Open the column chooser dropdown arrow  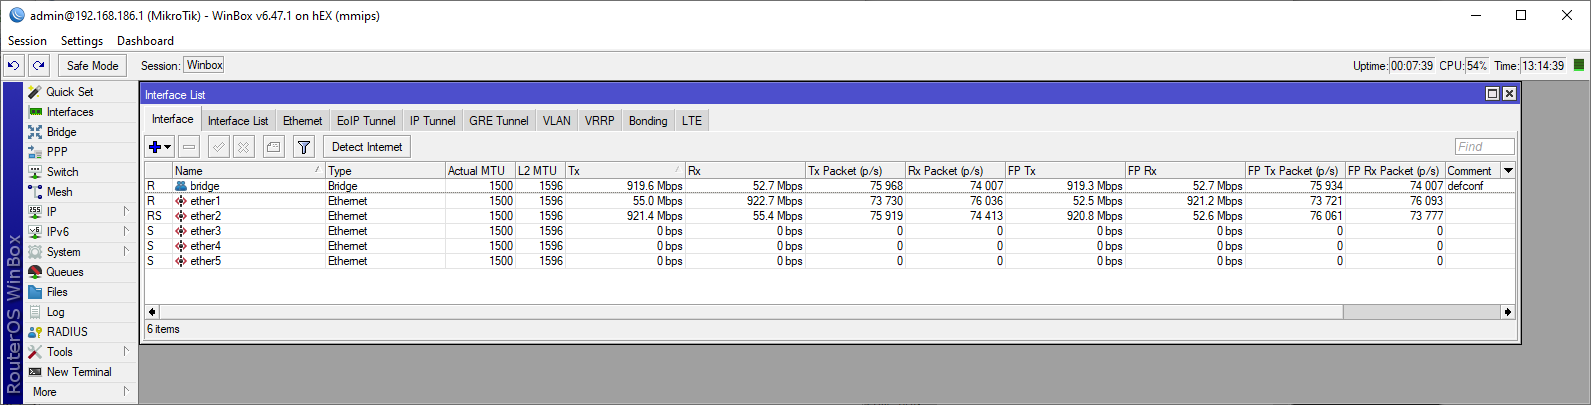point(1508,171)
